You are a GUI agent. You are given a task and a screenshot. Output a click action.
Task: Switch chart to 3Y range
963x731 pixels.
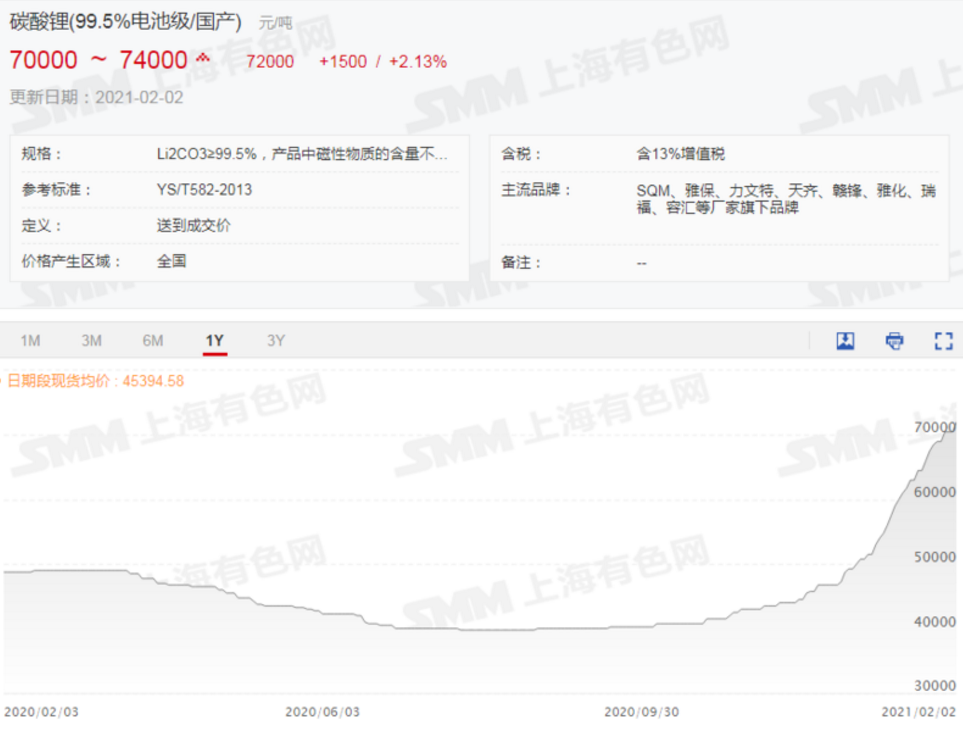point(276,340)
